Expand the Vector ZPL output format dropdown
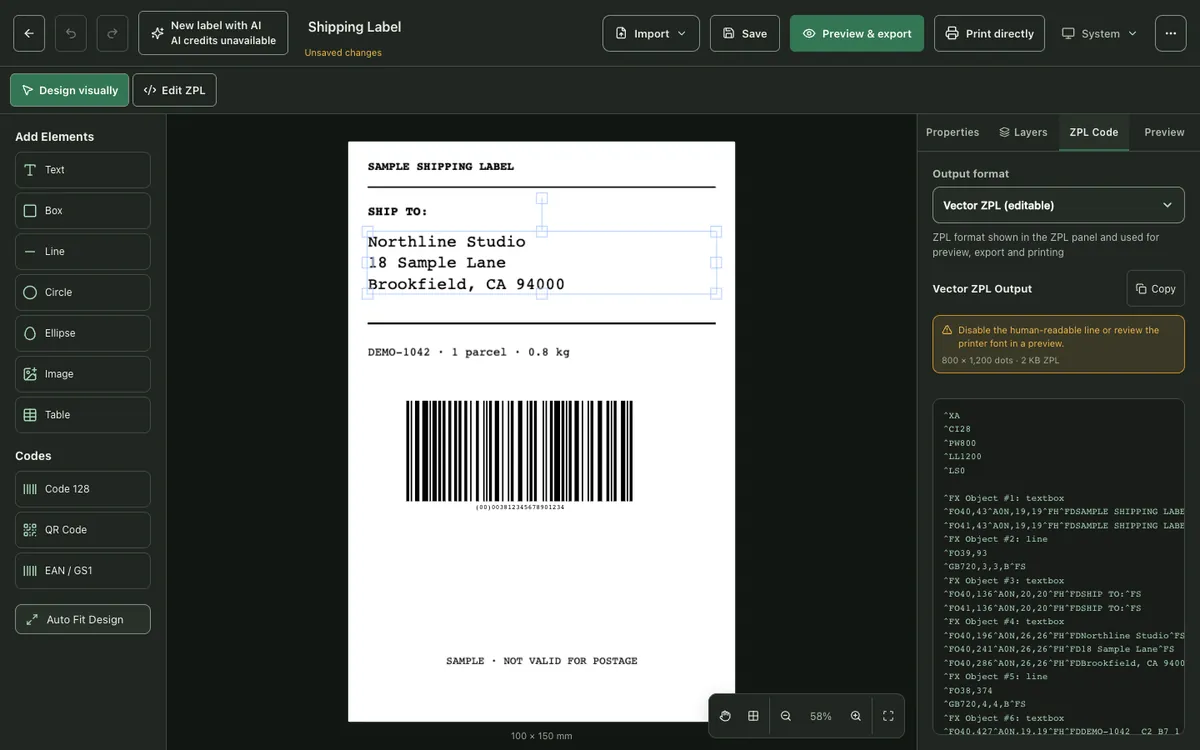This screenshot has height=750, width=1200. tap(1058, 205)
